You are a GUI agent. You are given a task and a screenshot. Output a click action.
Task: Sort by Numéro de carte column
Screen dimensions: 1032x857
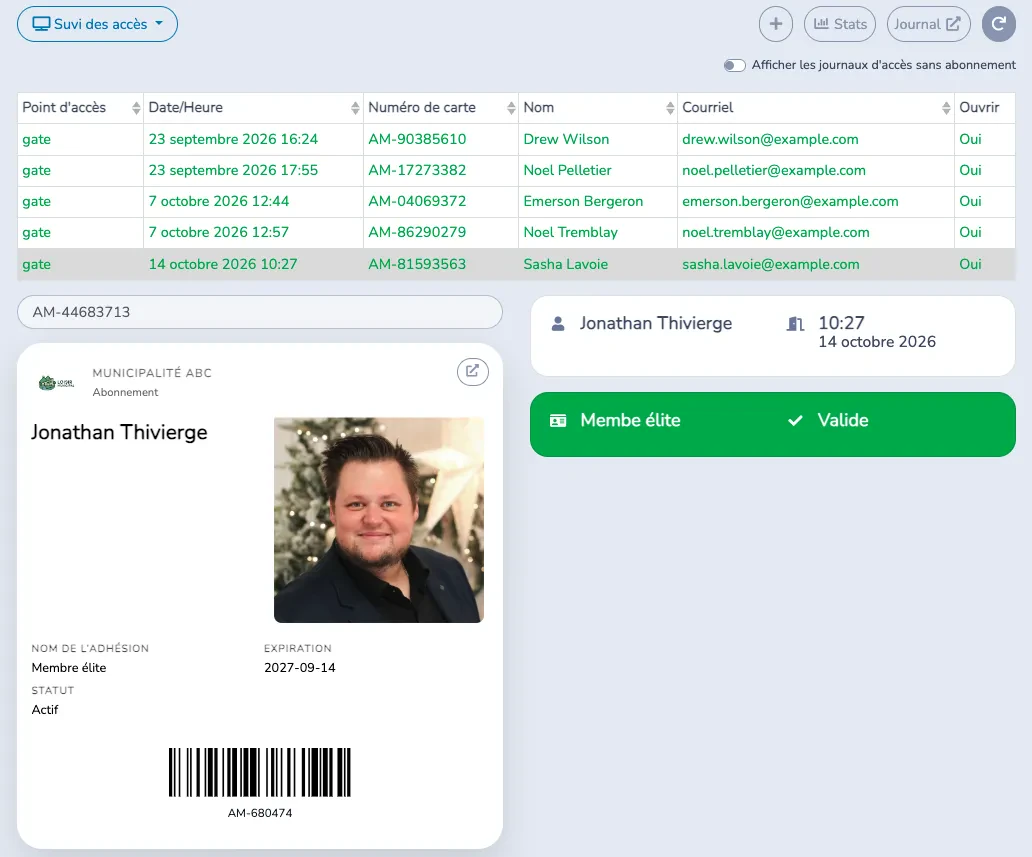[441, 107]
